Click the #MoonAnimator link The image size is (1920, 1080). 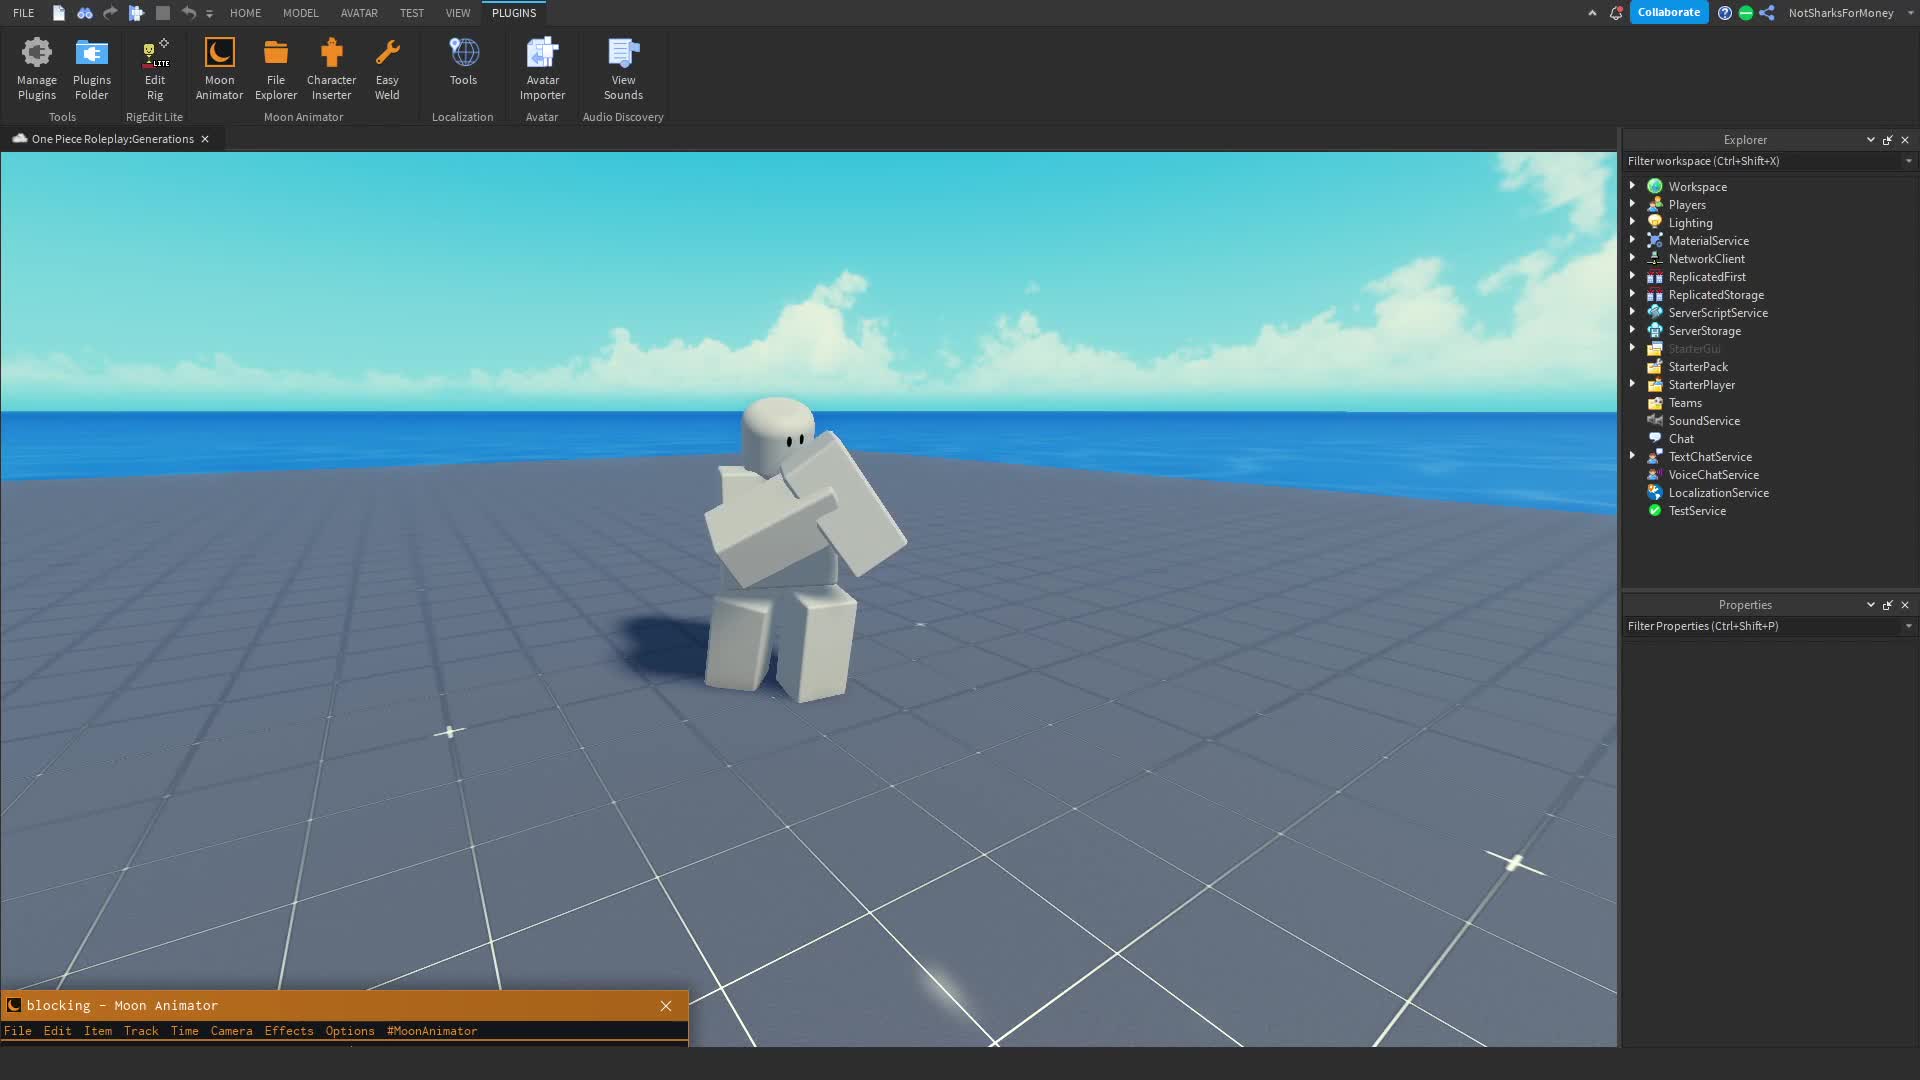click(431, 1030)
